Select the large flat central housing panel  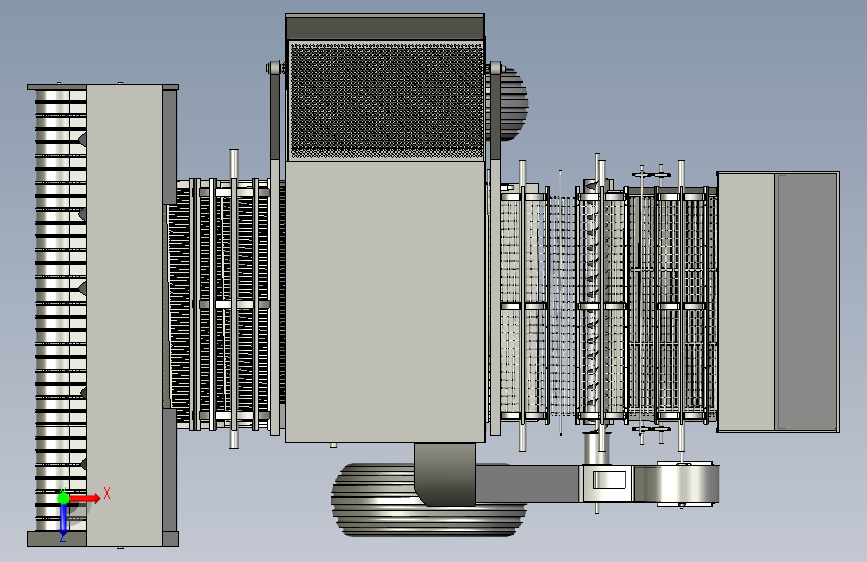tap(385, 301)
